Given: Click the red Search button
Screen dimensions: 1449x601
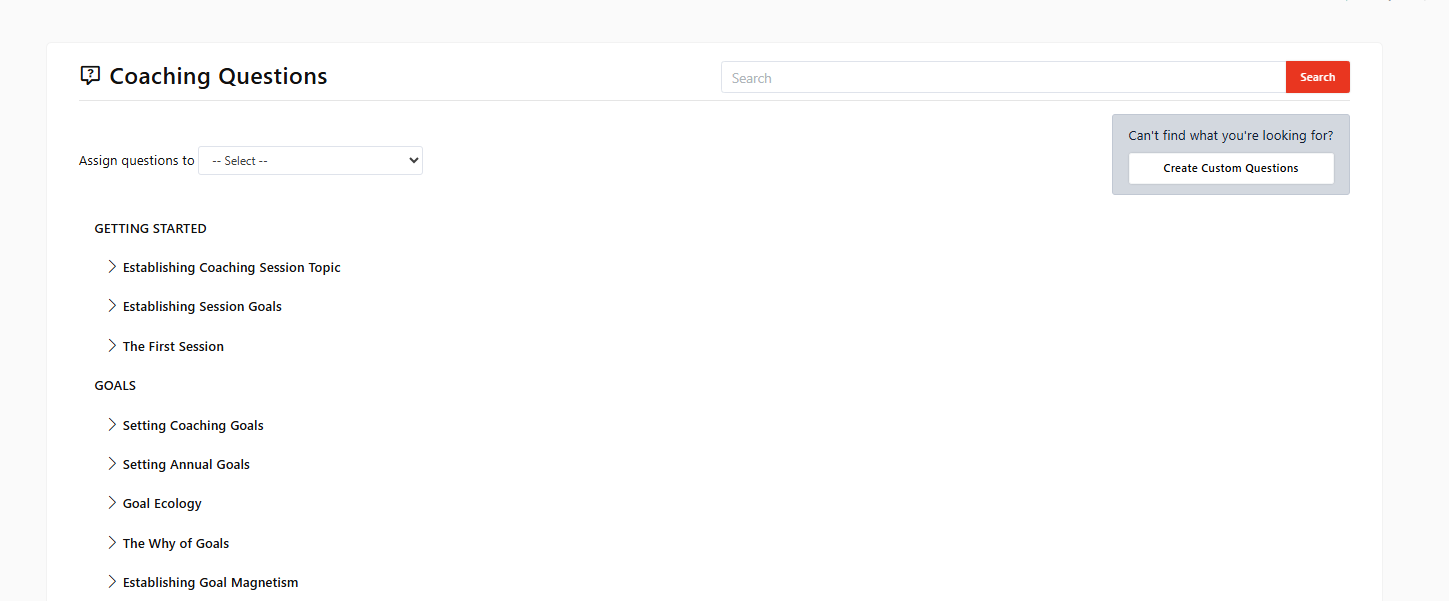Looking at the screenshot, I should (1317, 77).
